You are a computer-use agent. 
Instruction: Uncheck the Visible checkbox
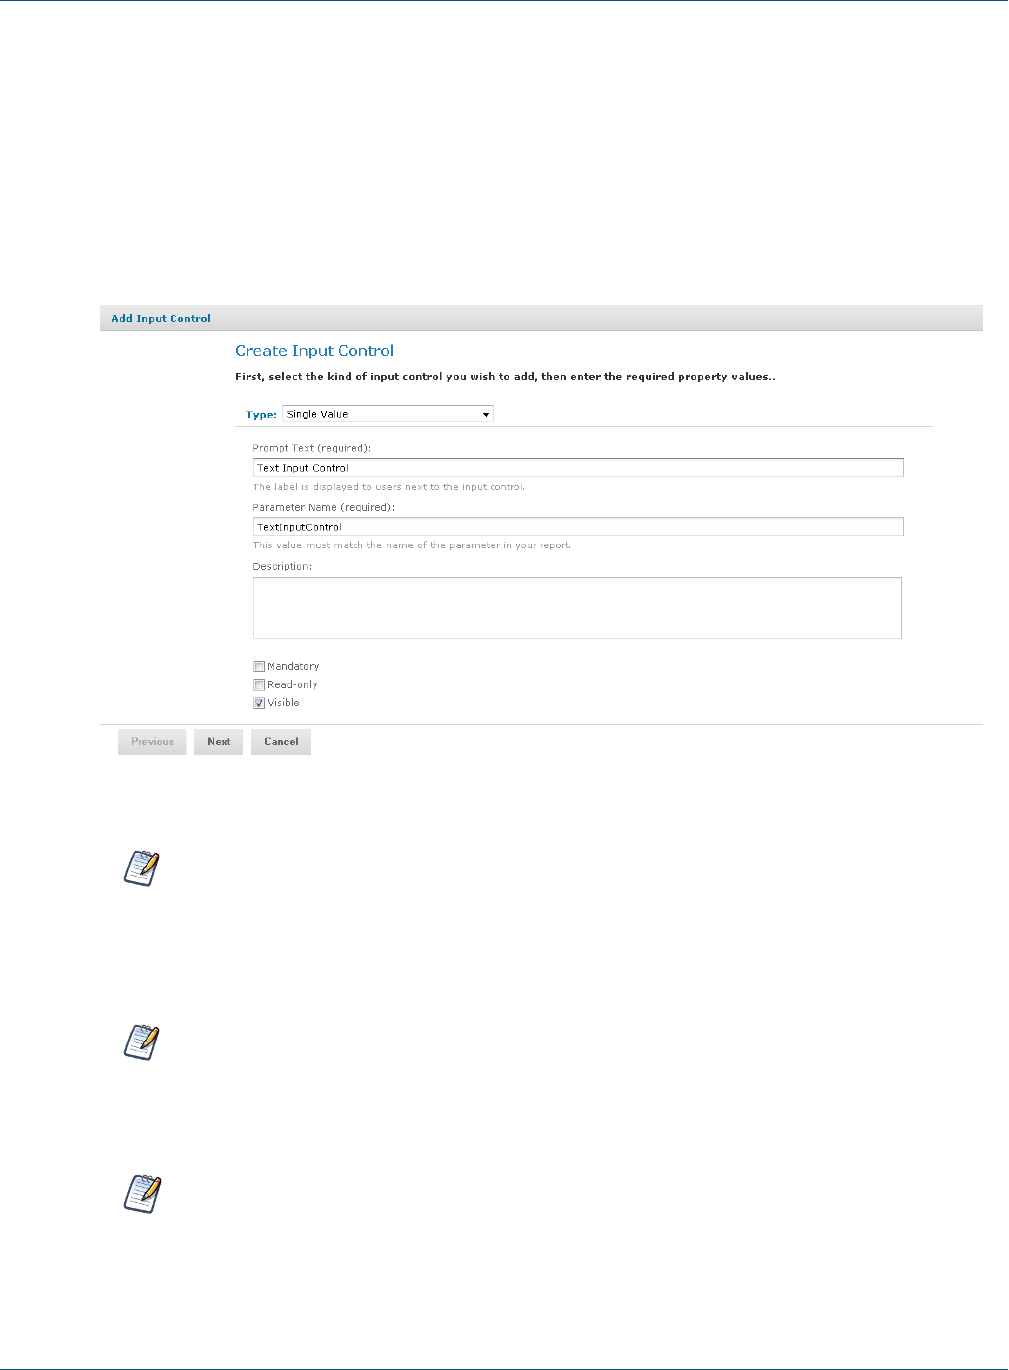259,703
